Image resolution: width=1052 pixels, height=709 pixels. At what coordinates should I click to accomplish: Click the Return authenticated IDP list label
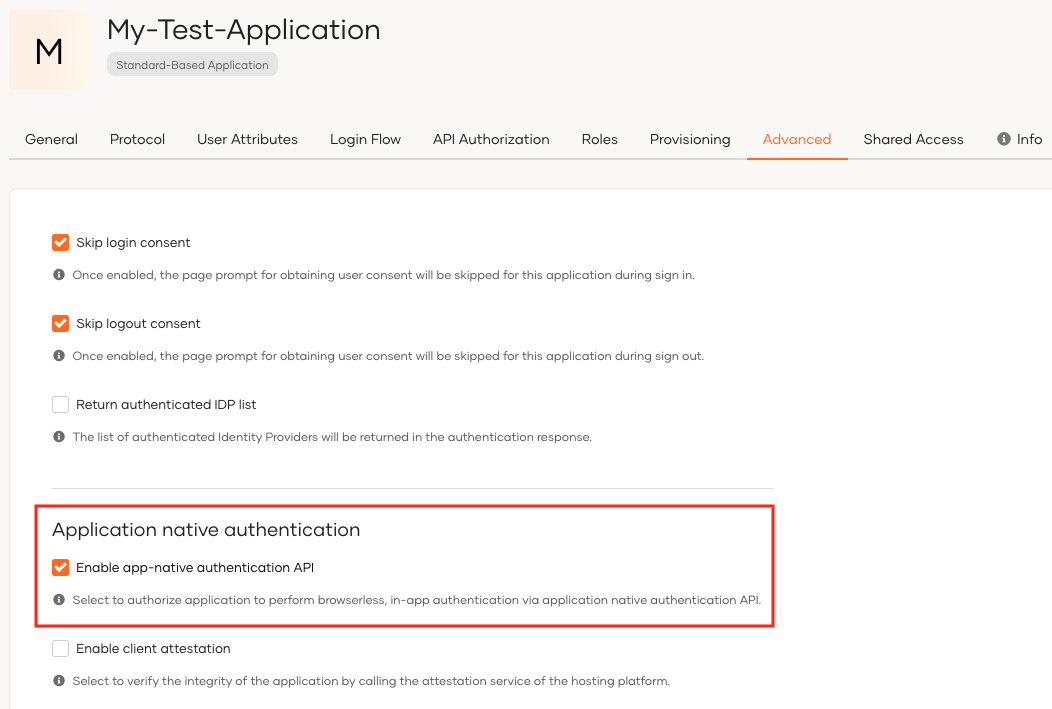pos(166,404)
